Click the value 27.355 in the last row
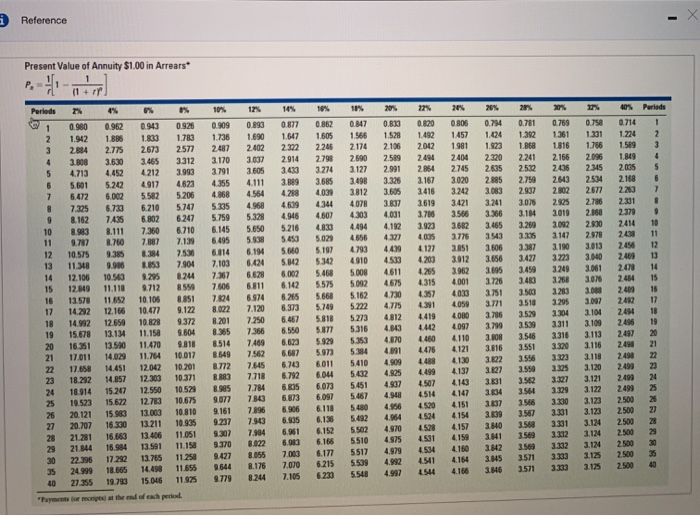This screenshot has height=516, width=700. tap(81, 483)
